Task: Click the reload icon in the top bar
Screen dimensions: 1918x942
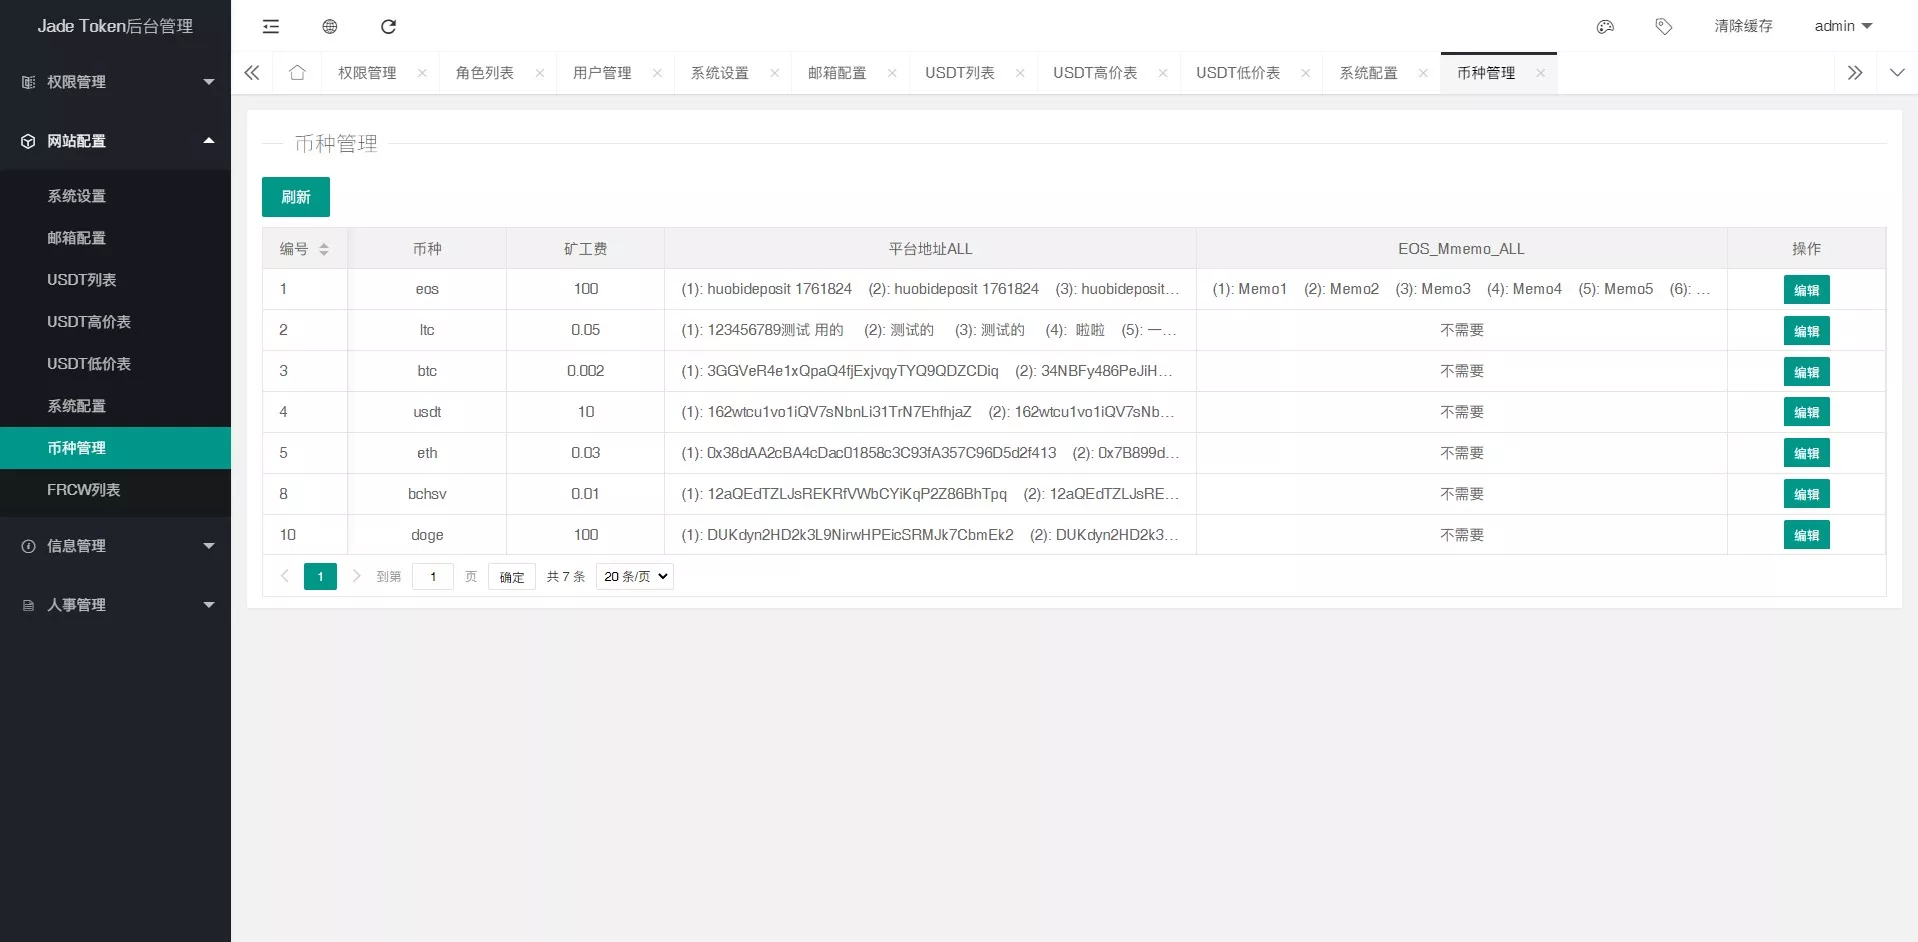Action: pos(389,26)
